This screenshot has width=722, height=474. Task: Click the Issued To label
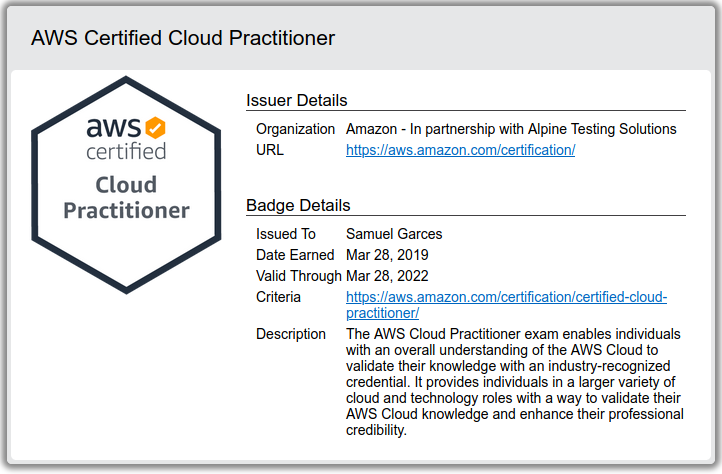click(x=286, y=234)
